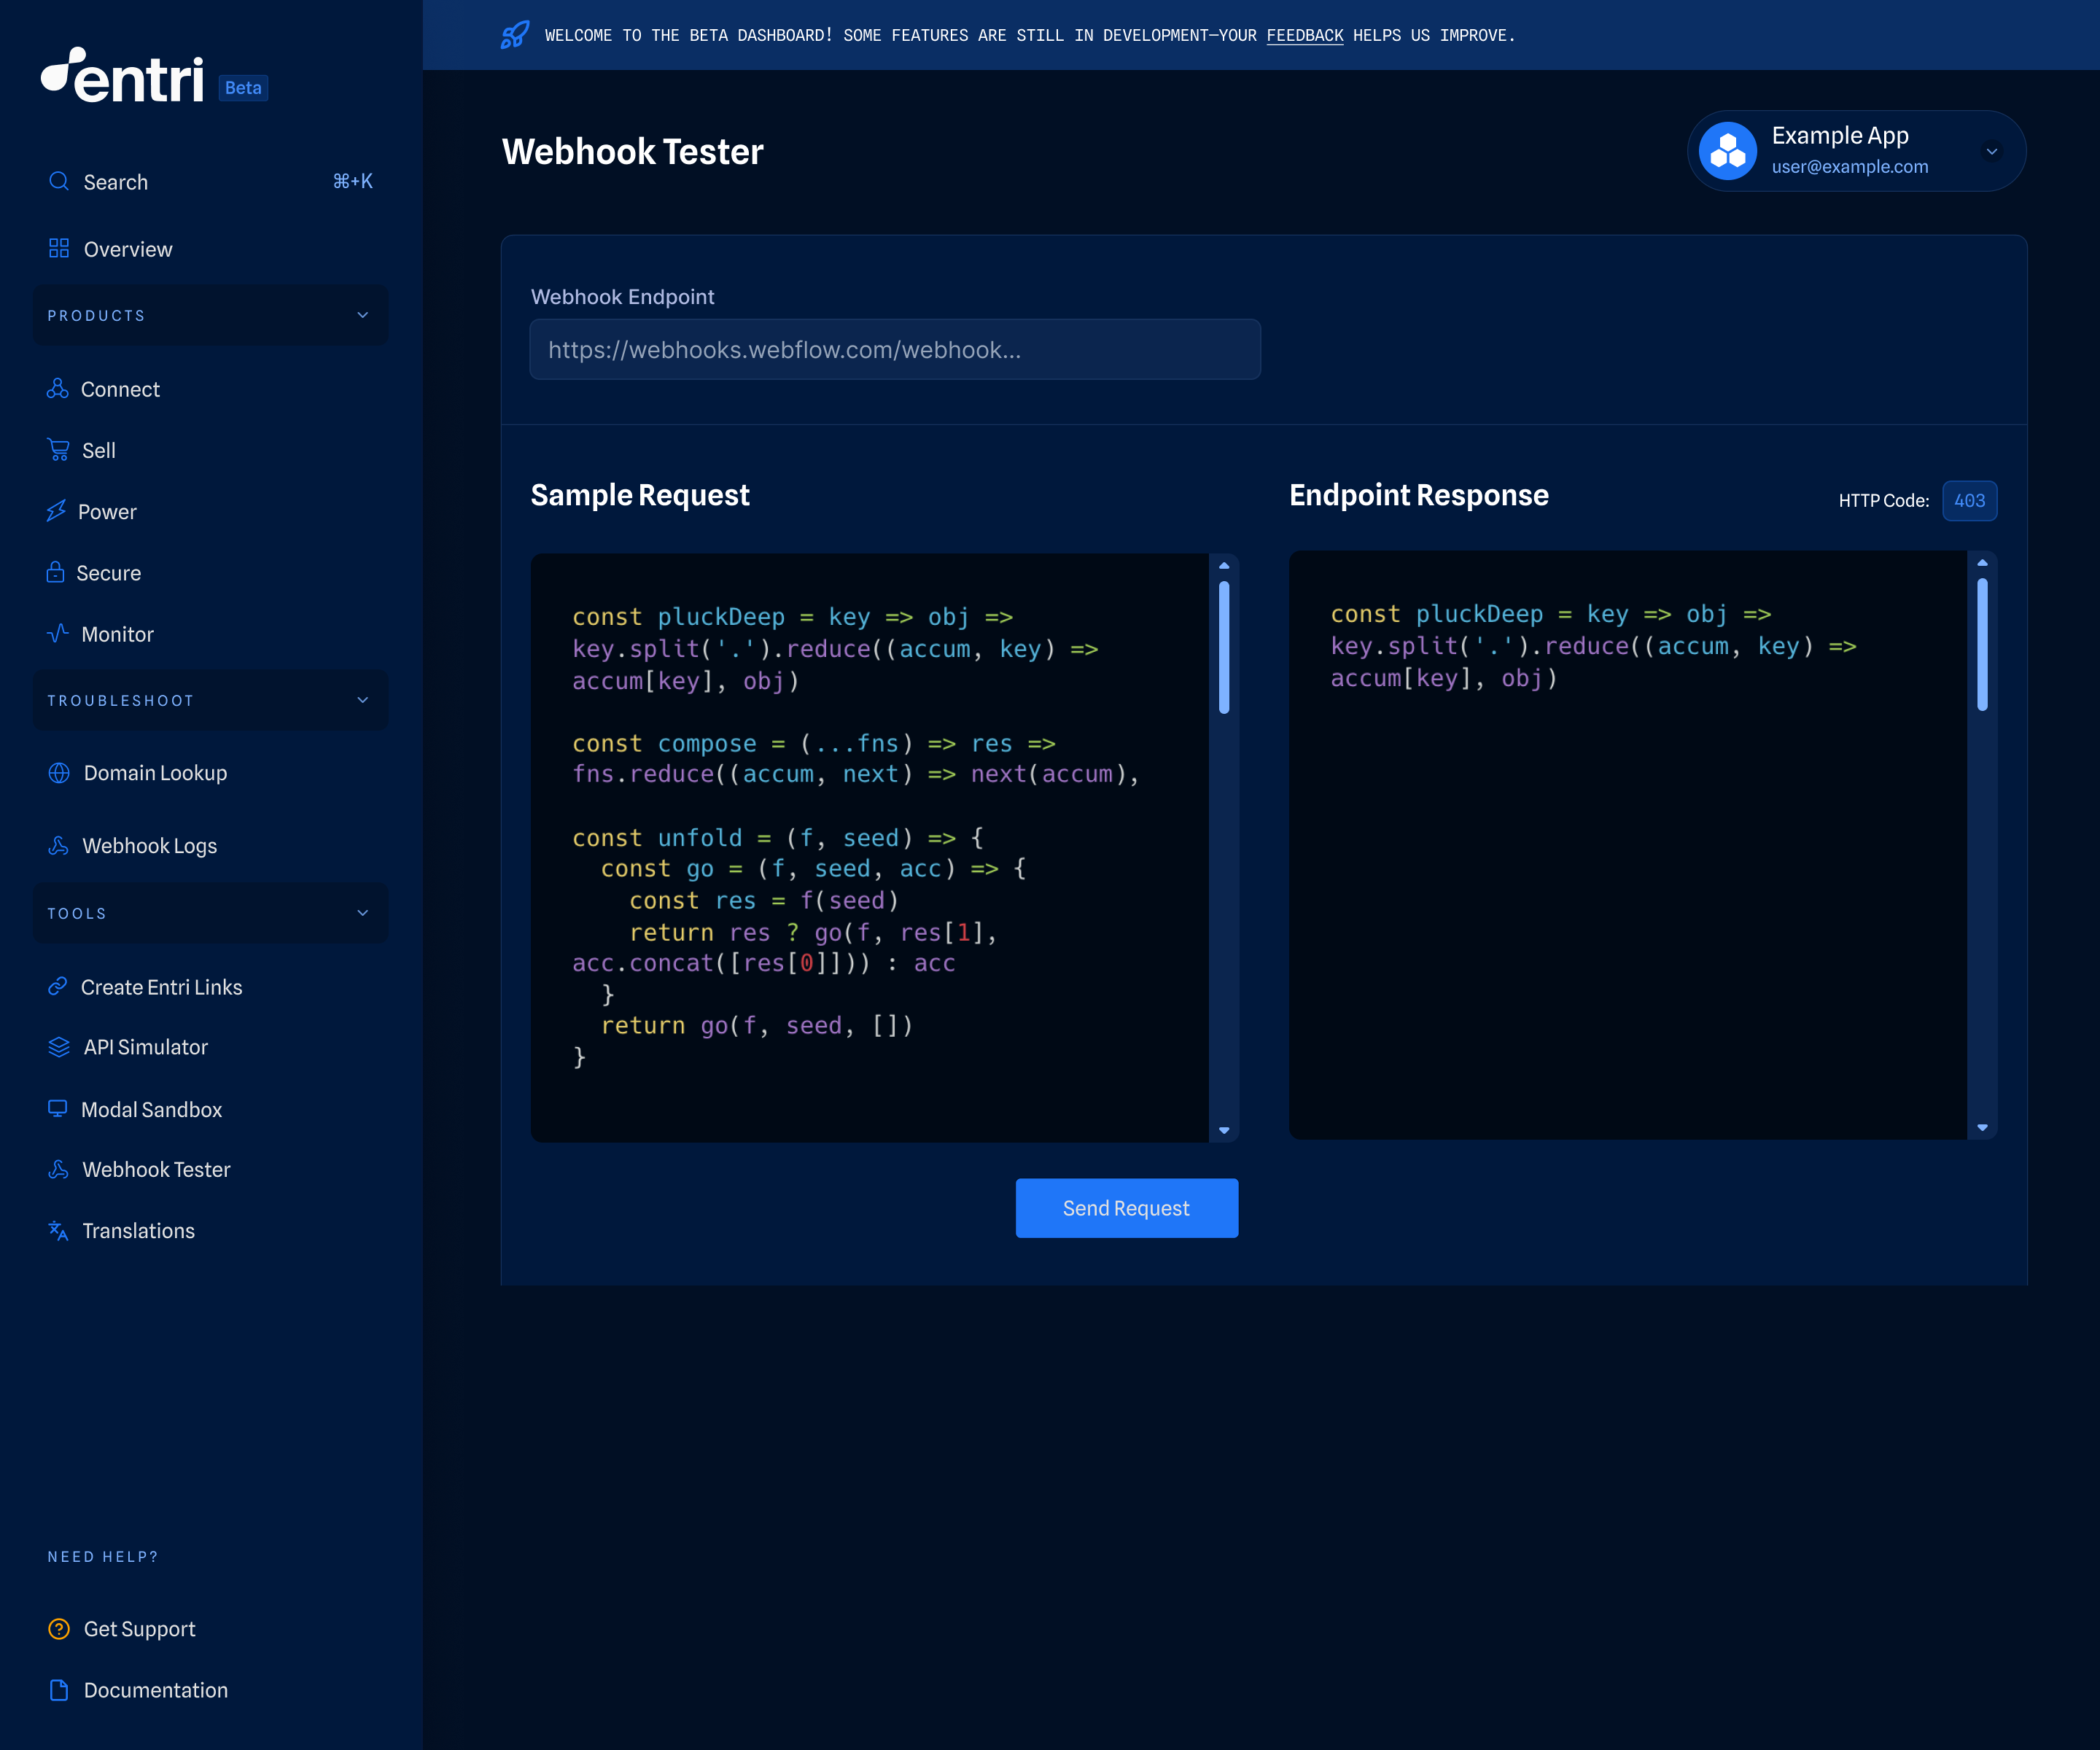This screenshot has width=2100, height=1750.
Task: Click the ⌘+K shortcut hint
Action: click(353, 181)
